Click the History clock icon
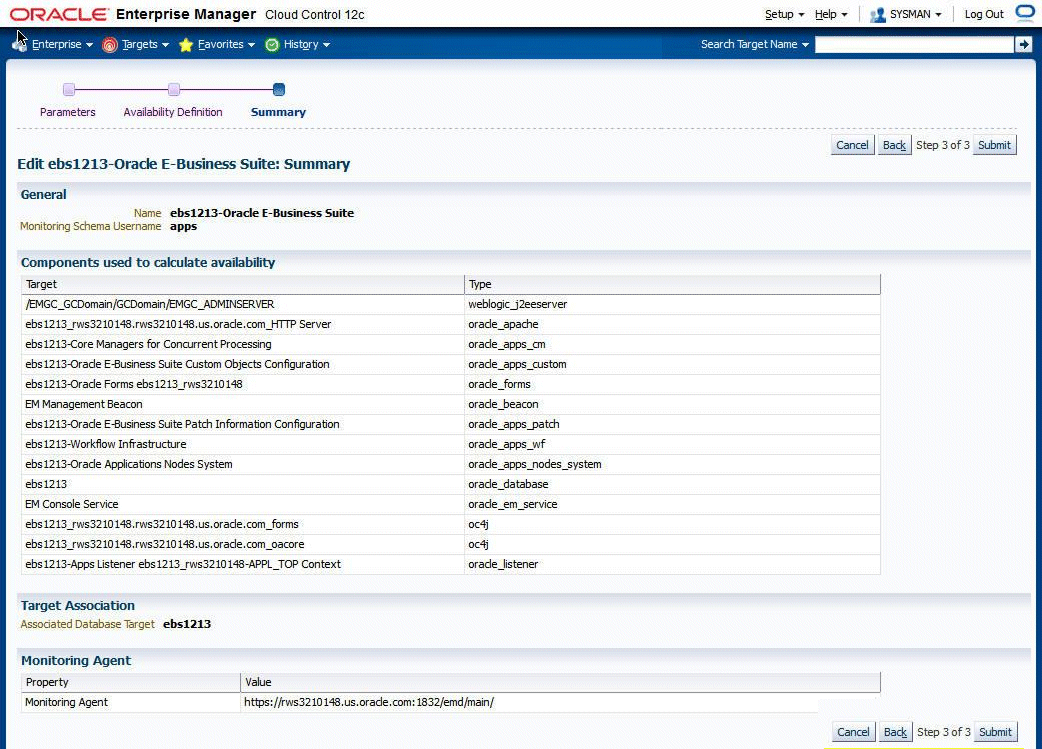Viewport: 1042px width, 749px height. [x=272, y=45]
